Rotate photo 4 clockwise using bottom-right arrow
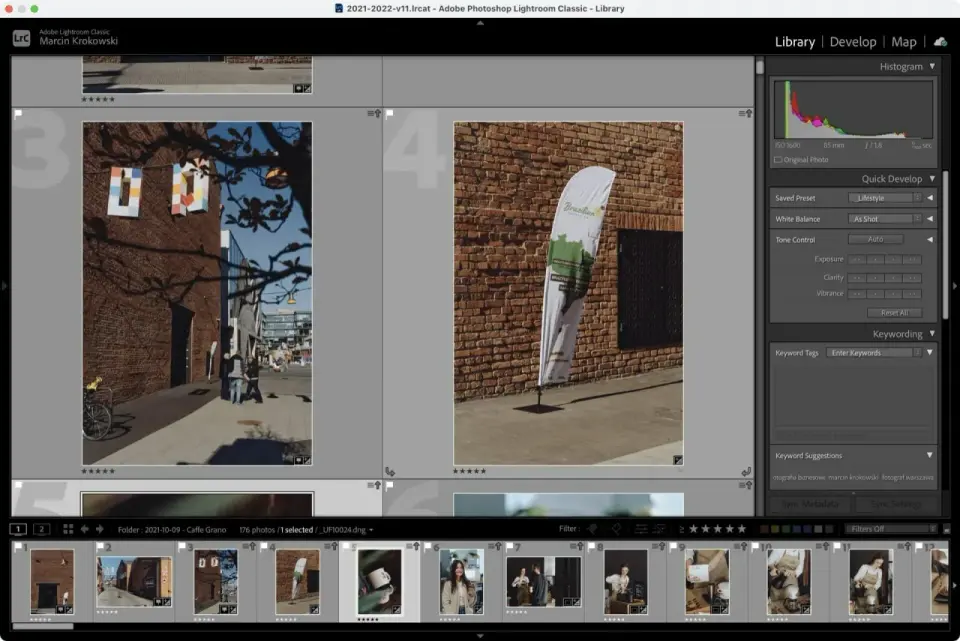This screenshot has height=641, width=960. pyautogui.click(x=746, y=471)
